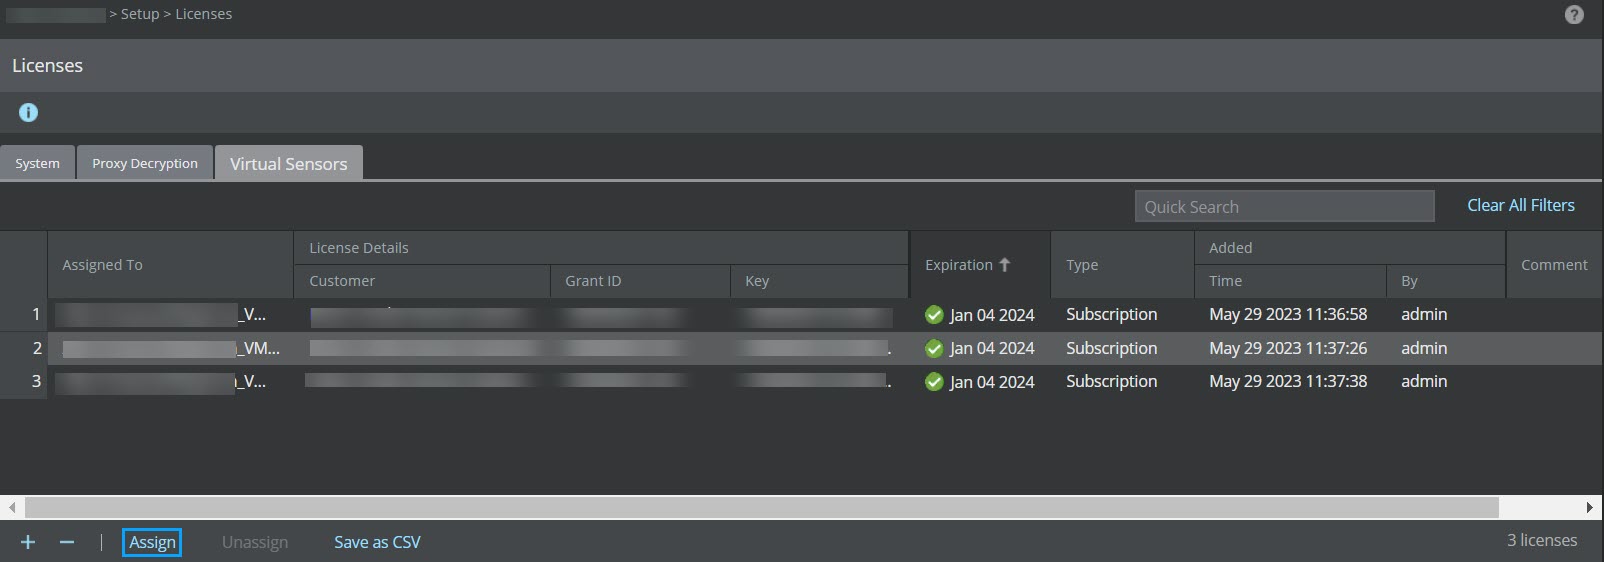1604x562 pixels.
Task: Click time May 29 2023 11:37:26
Action: click(x=1288, y=348)
